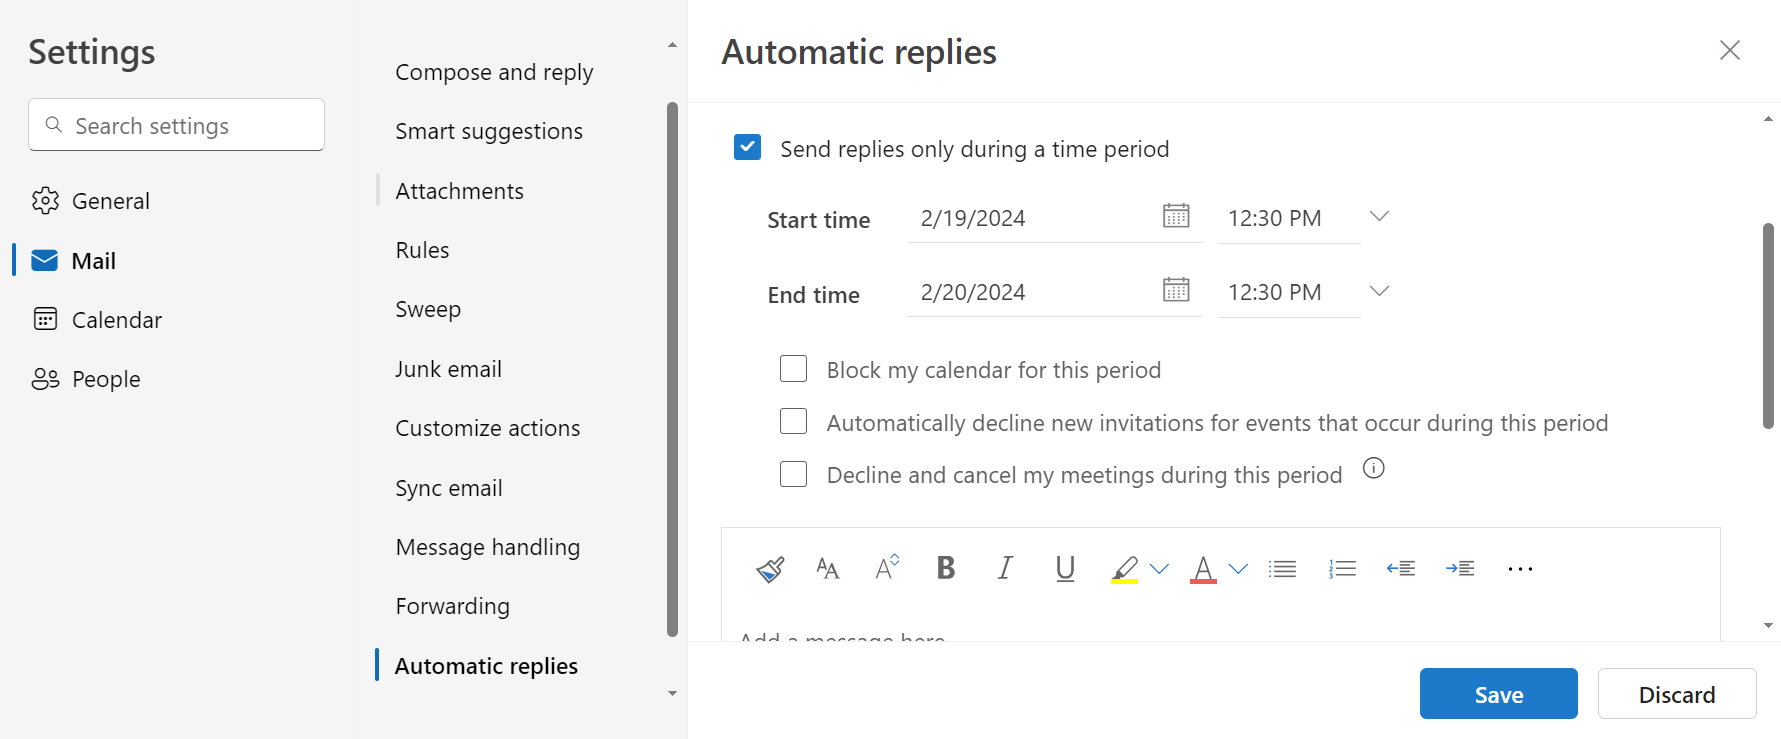Save the automatic replies settings

tap(1498, 693)
